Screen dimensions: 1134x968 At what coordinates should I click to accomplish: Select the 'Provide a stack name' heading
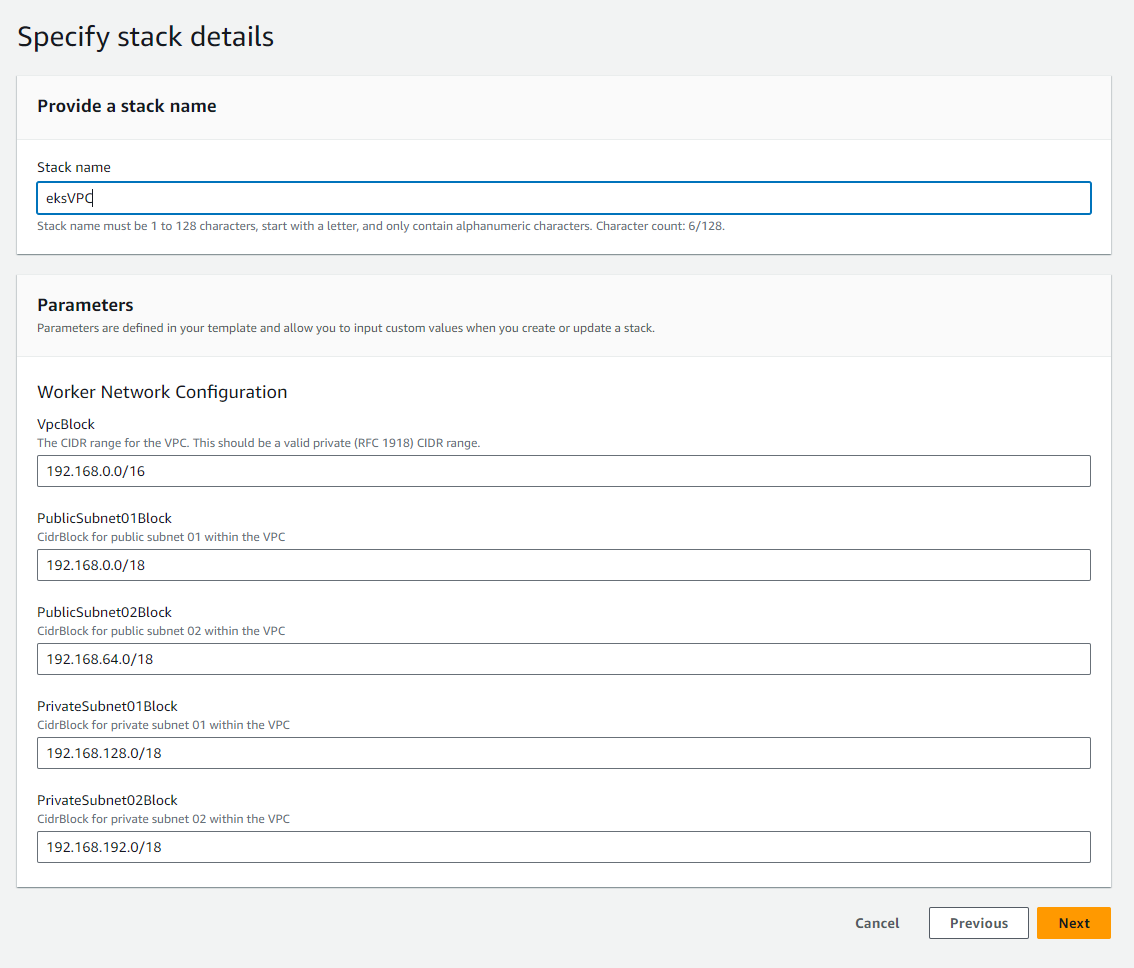127,106
